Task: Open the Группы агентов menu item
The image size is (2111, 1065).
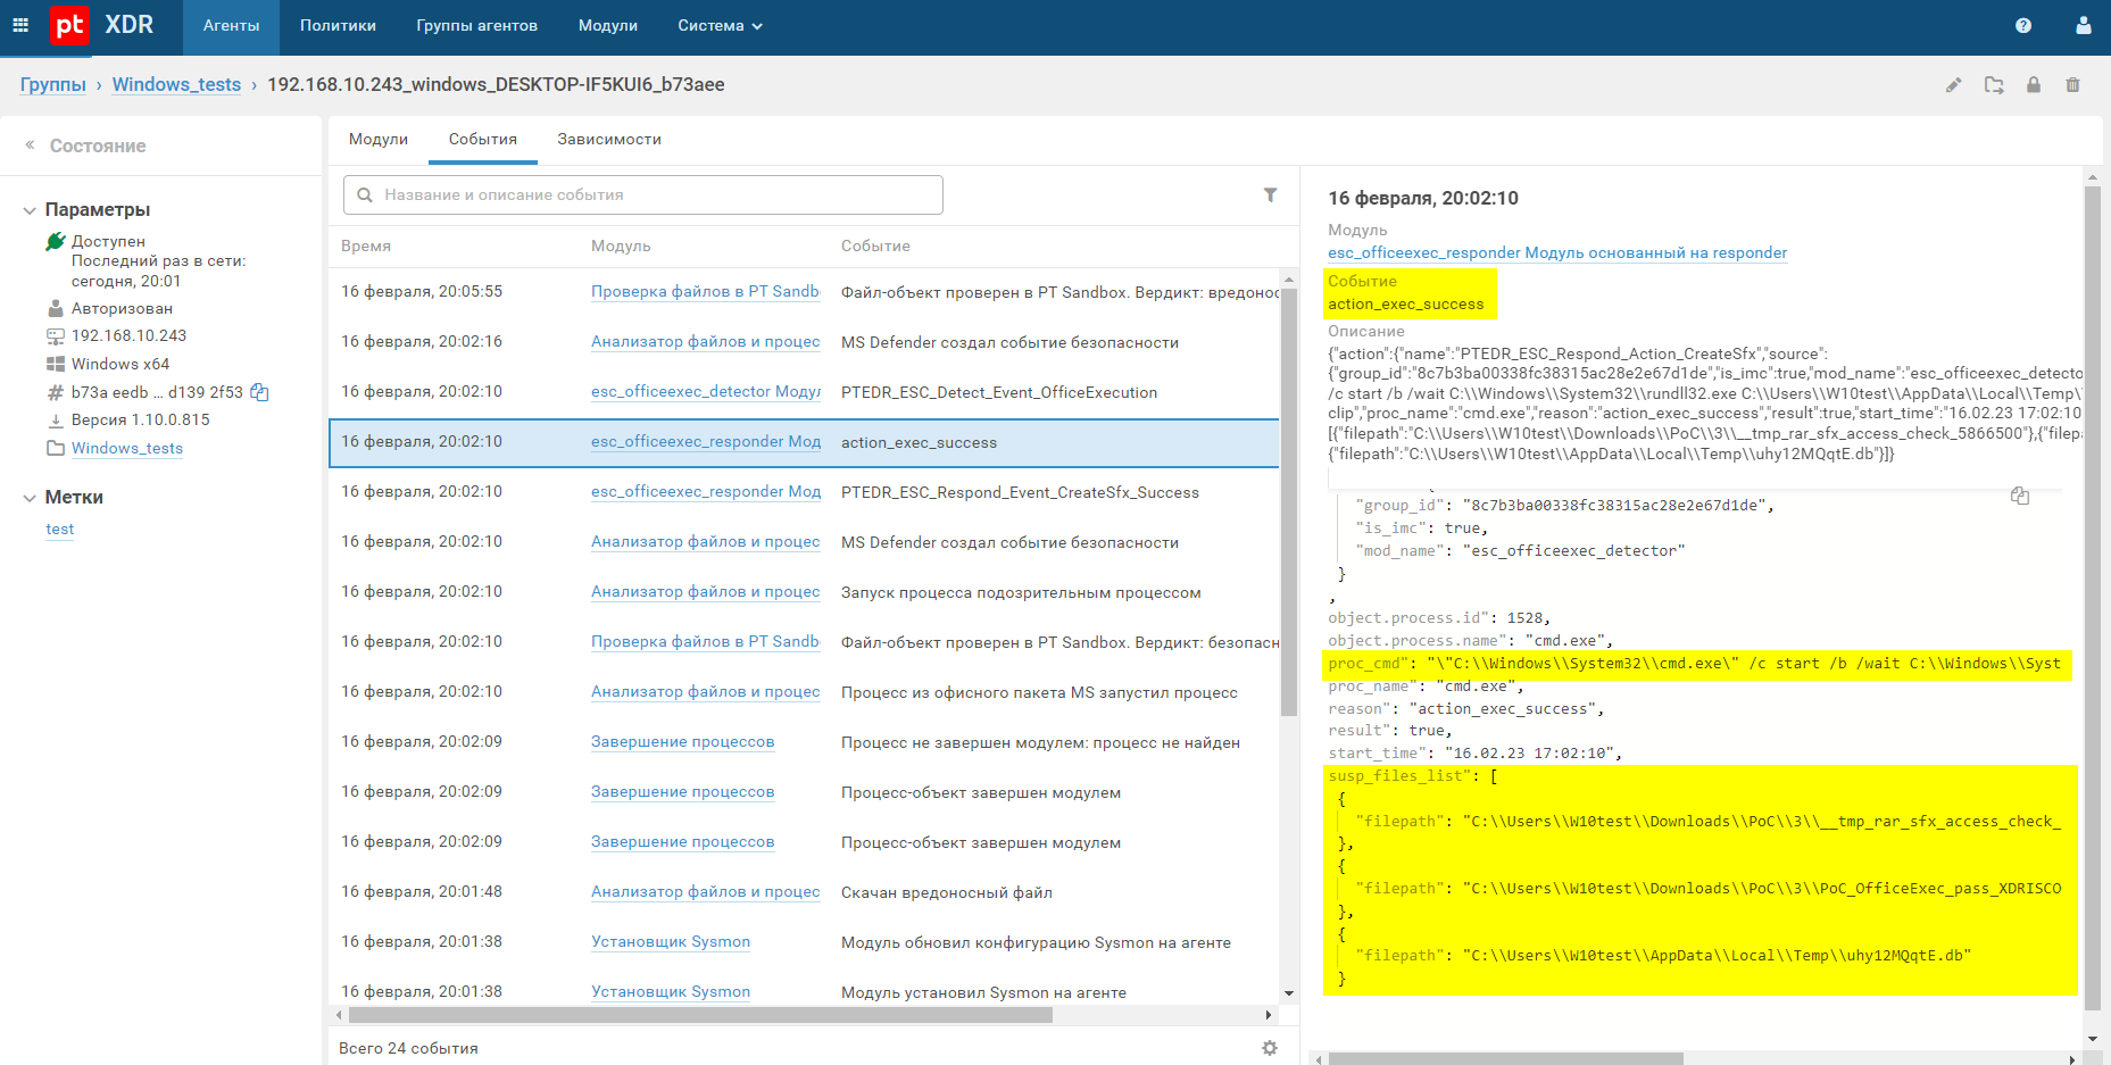Action: pyautogui.click(x=477, y=26)
